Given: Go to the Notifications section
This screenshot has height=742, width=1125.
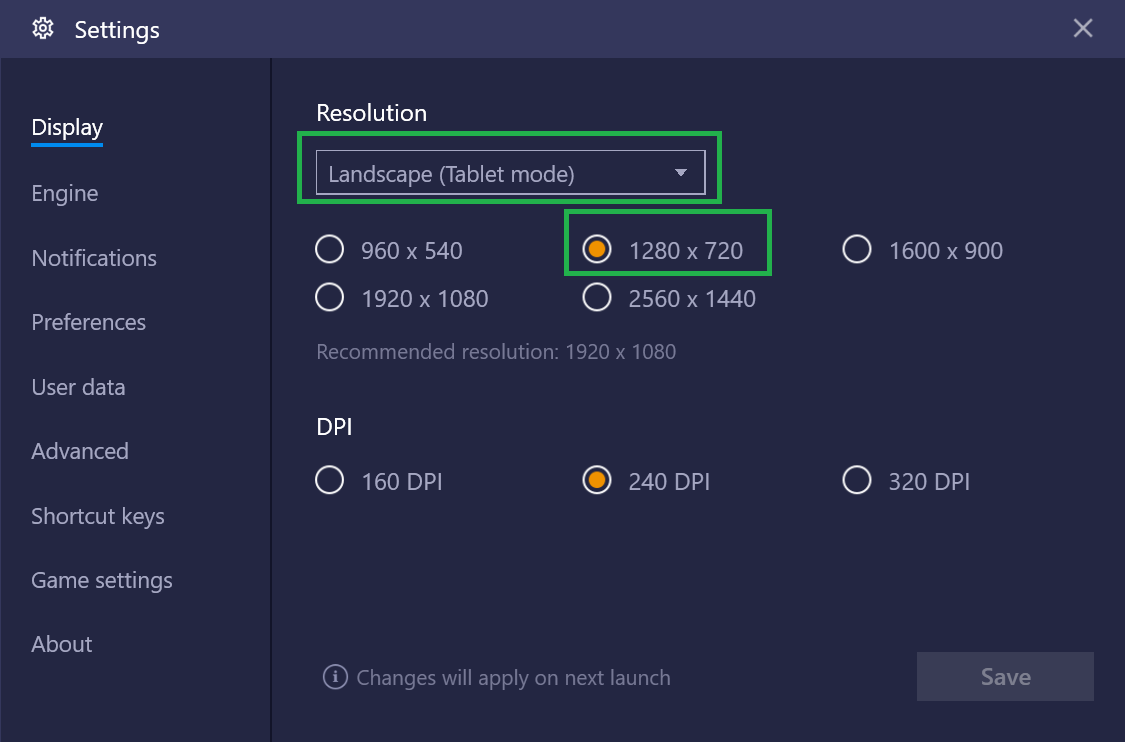Looking at the screenshot, I should [x=94, y=258].
